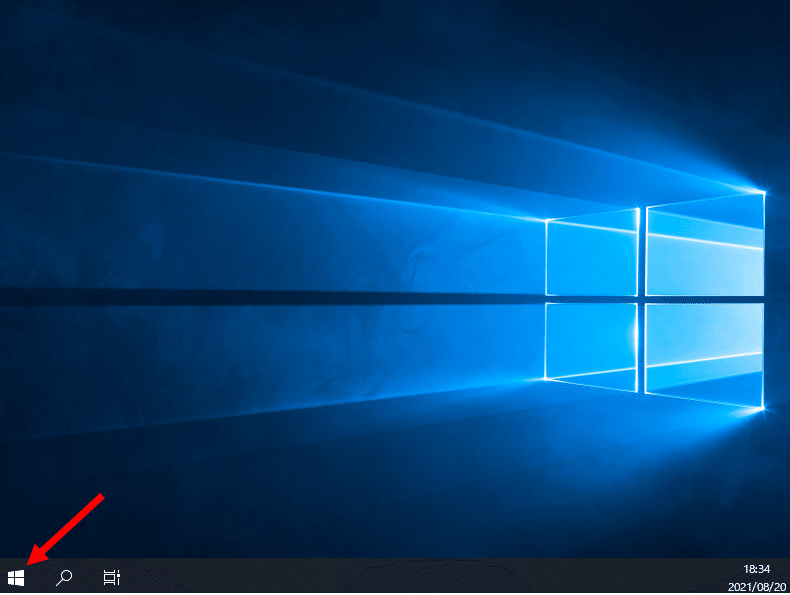Click the 2021/08/20 date
The width and height of the screenshot is (790, 595).
(757, 586)
